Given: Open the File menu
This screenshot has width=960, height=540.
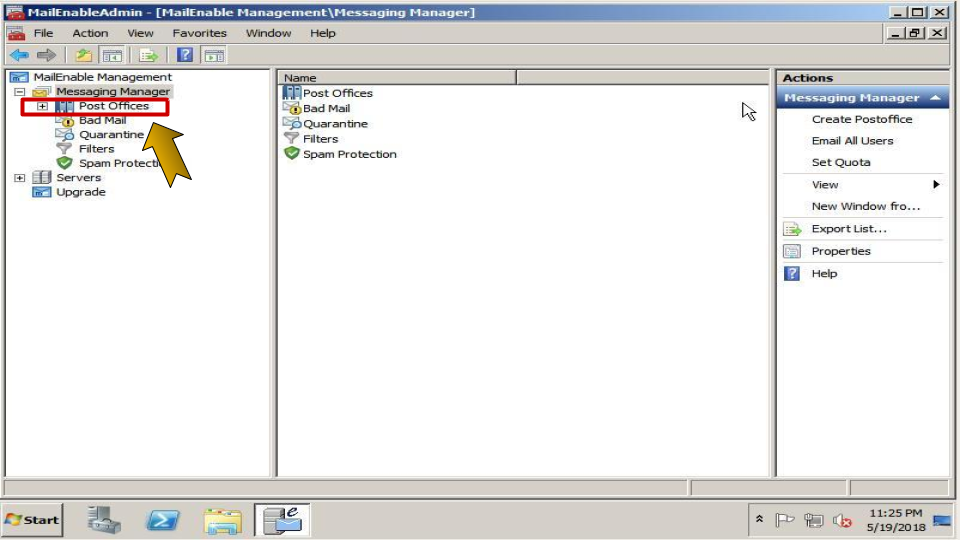Looking at the screenshot, I should pos(43,33).
